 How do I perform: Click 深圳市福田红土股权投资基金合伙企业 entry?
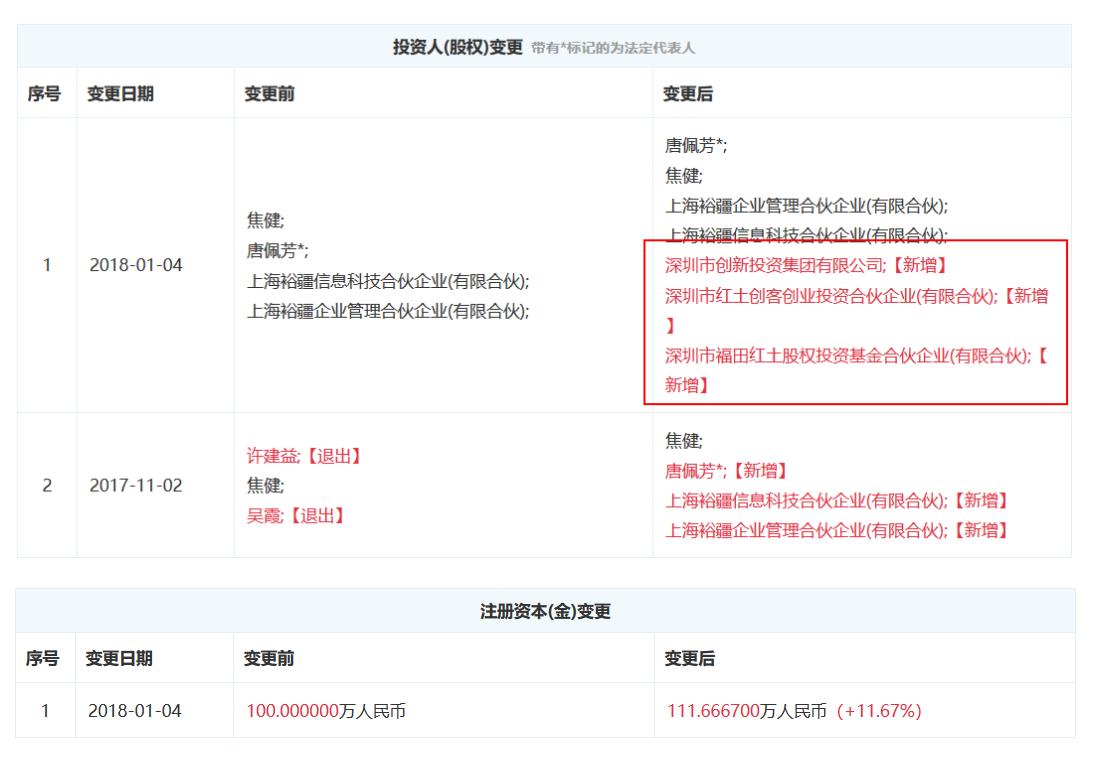pyautogui.click(x=857, y=370)
